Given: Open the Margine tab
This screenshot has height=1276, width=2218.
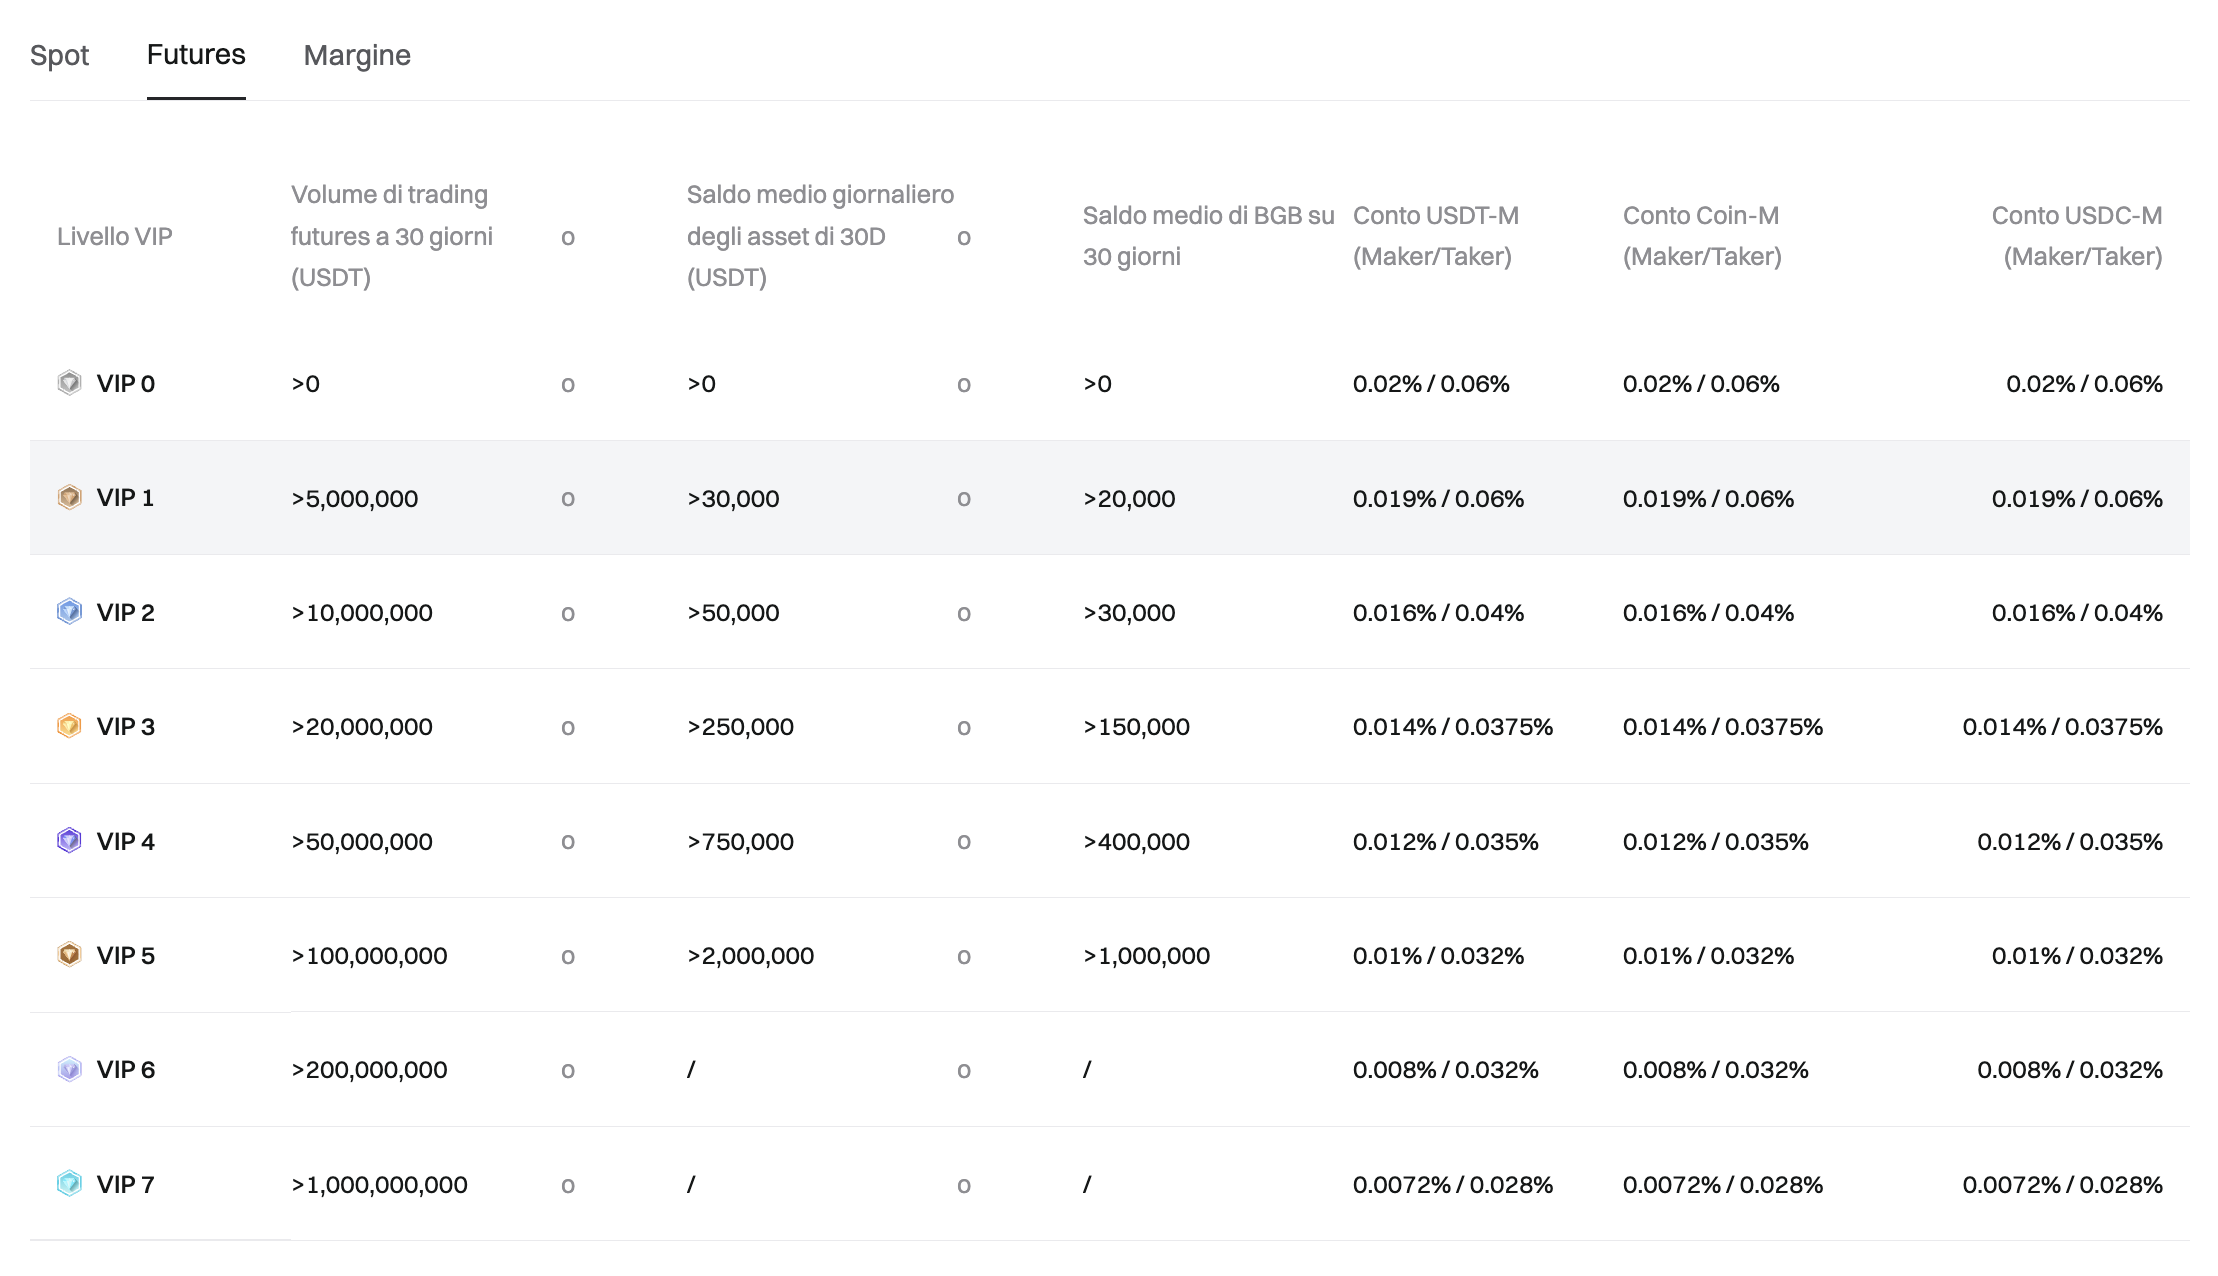Looking at the screenshot, I should [357, 56].
